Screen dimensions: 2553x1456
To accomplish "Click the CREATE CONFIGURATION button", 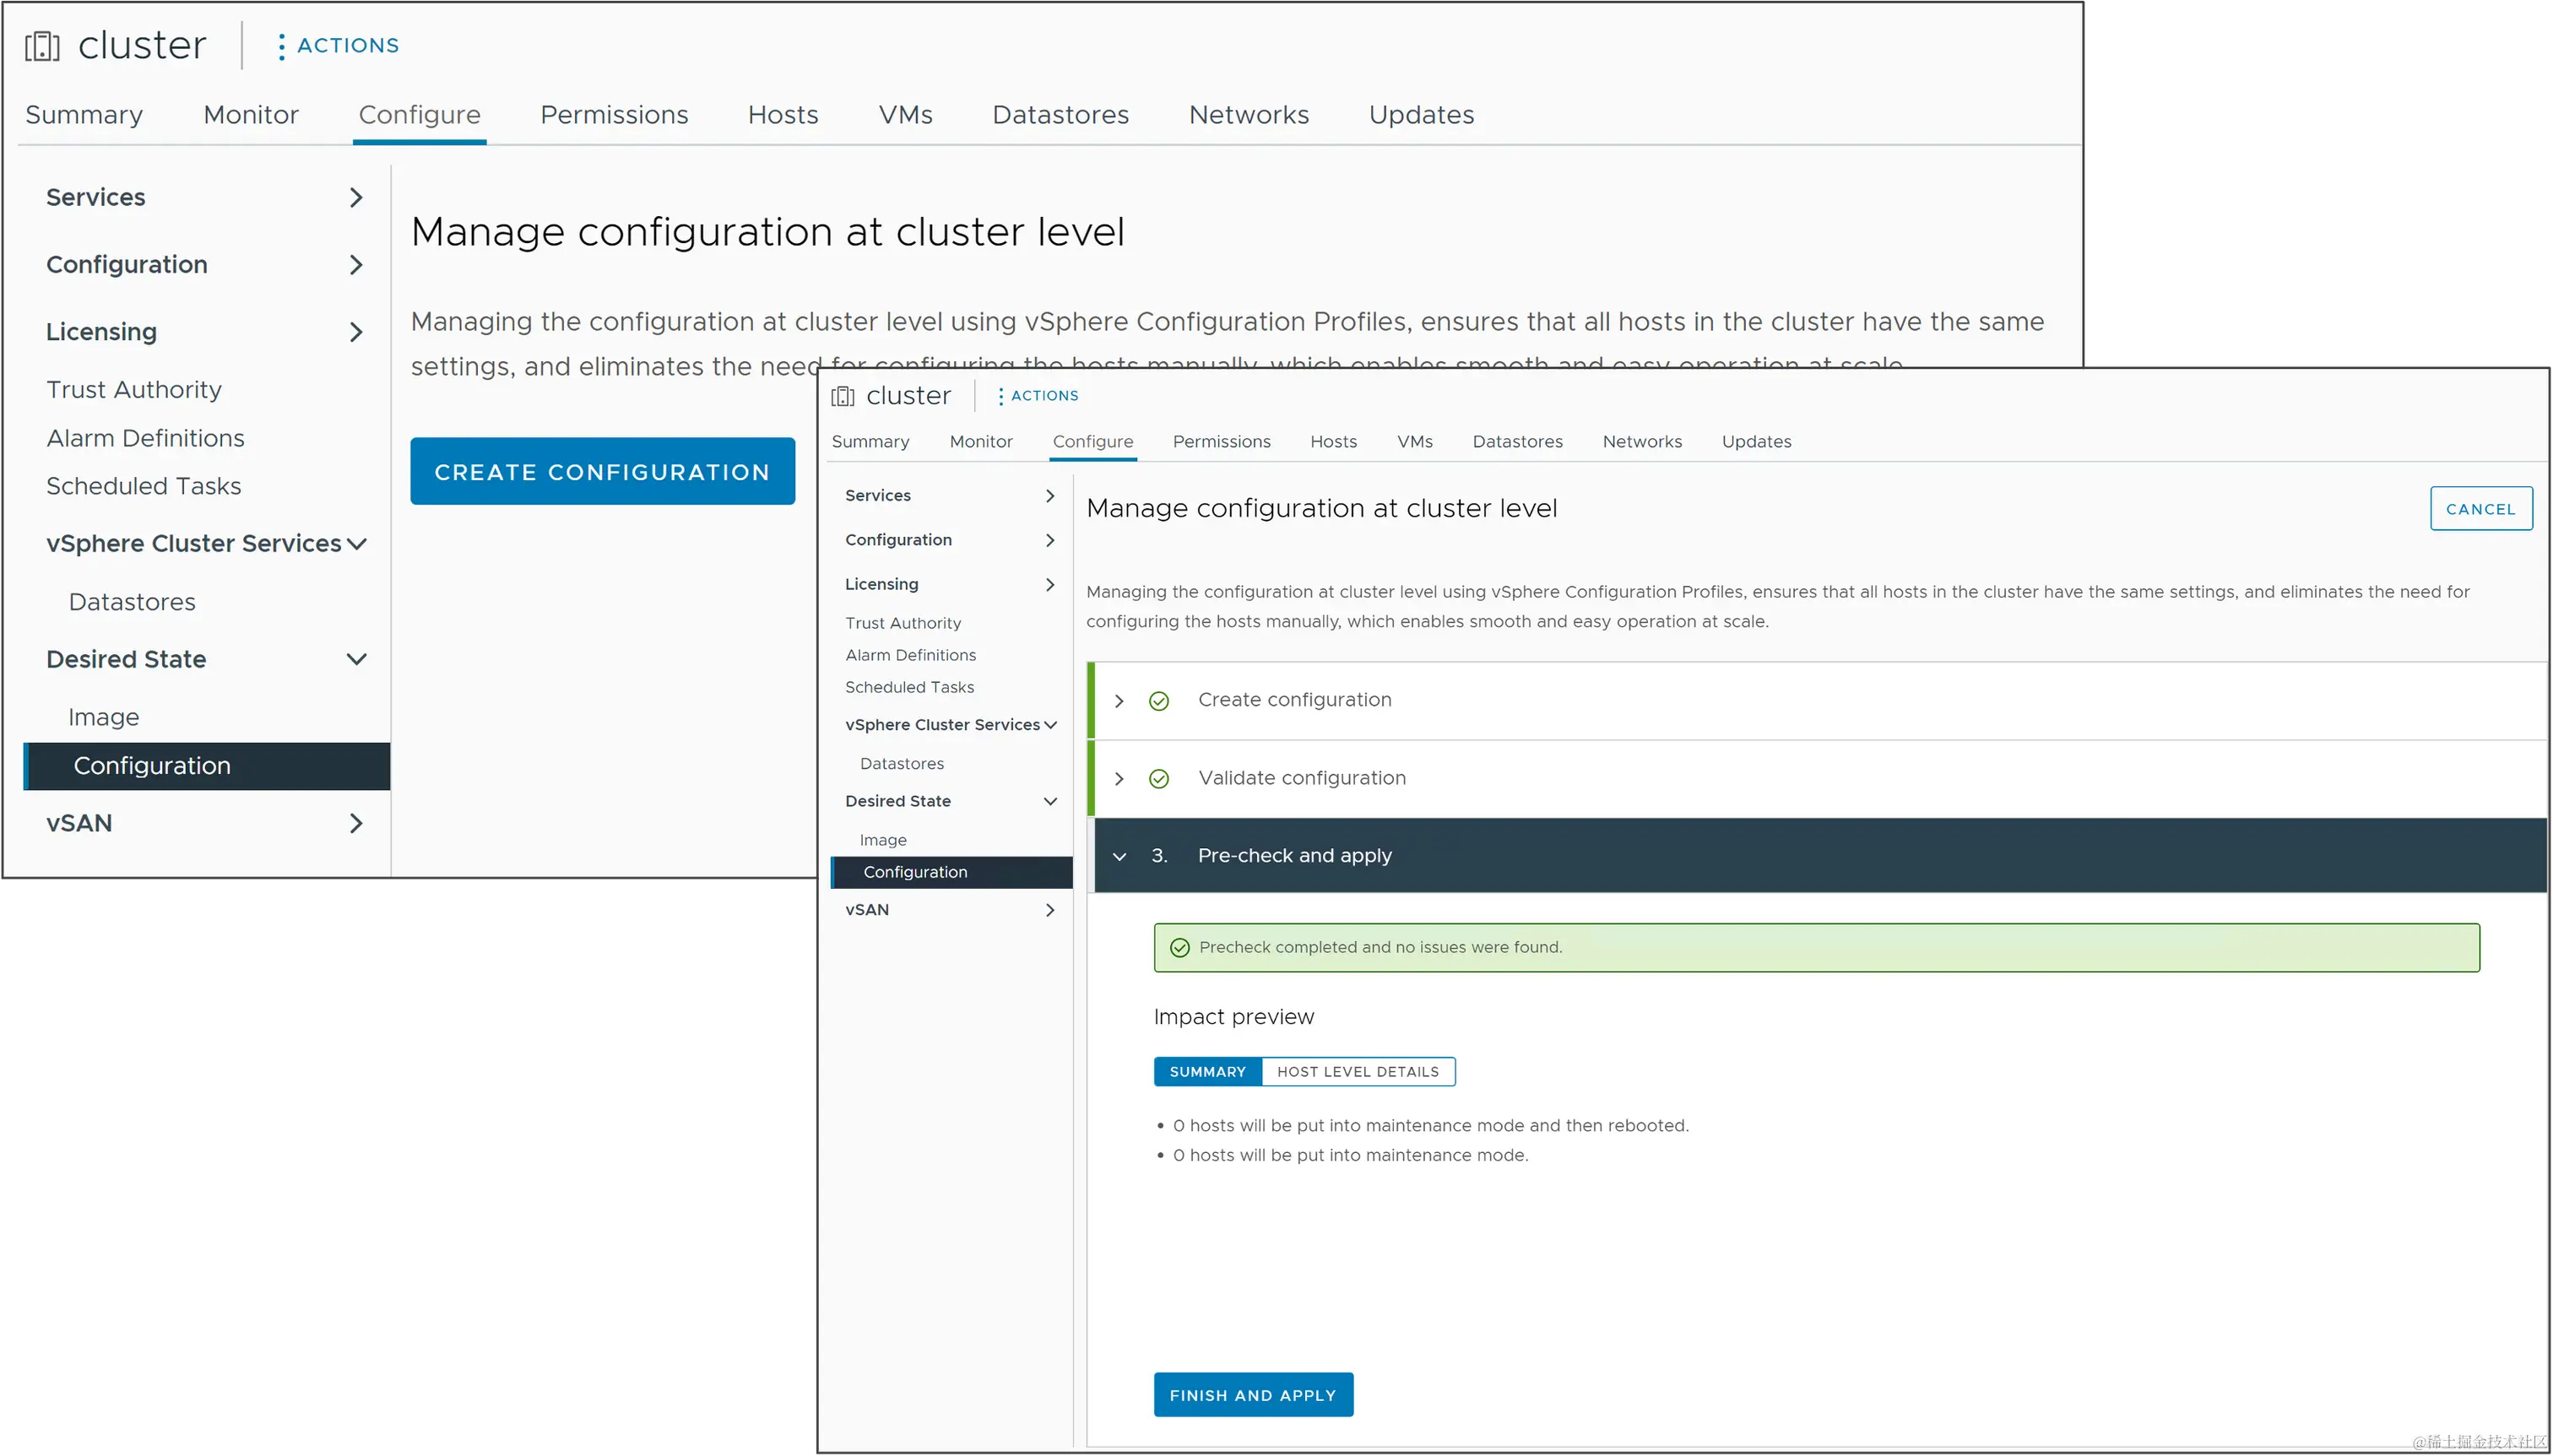I will click(x=602, y=471).
